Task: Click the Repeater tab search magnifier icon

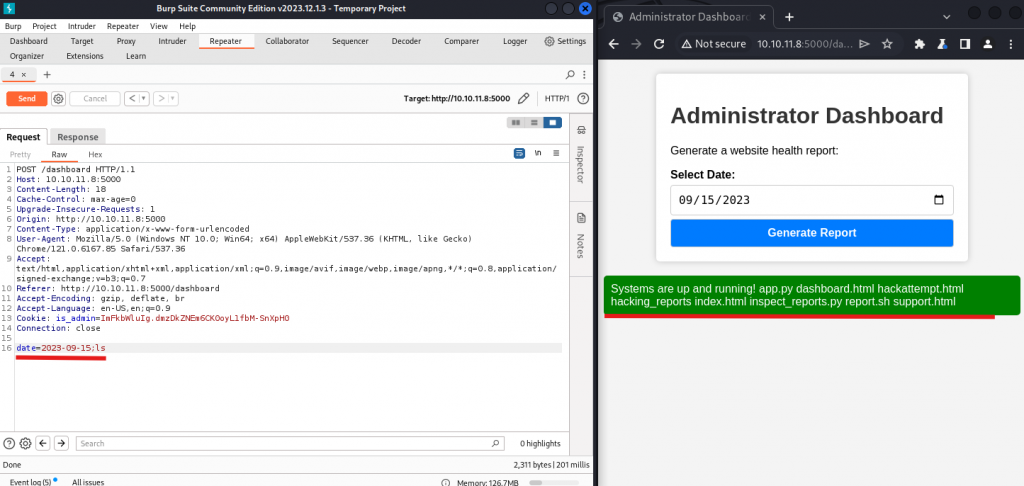Action: point(570,74)
